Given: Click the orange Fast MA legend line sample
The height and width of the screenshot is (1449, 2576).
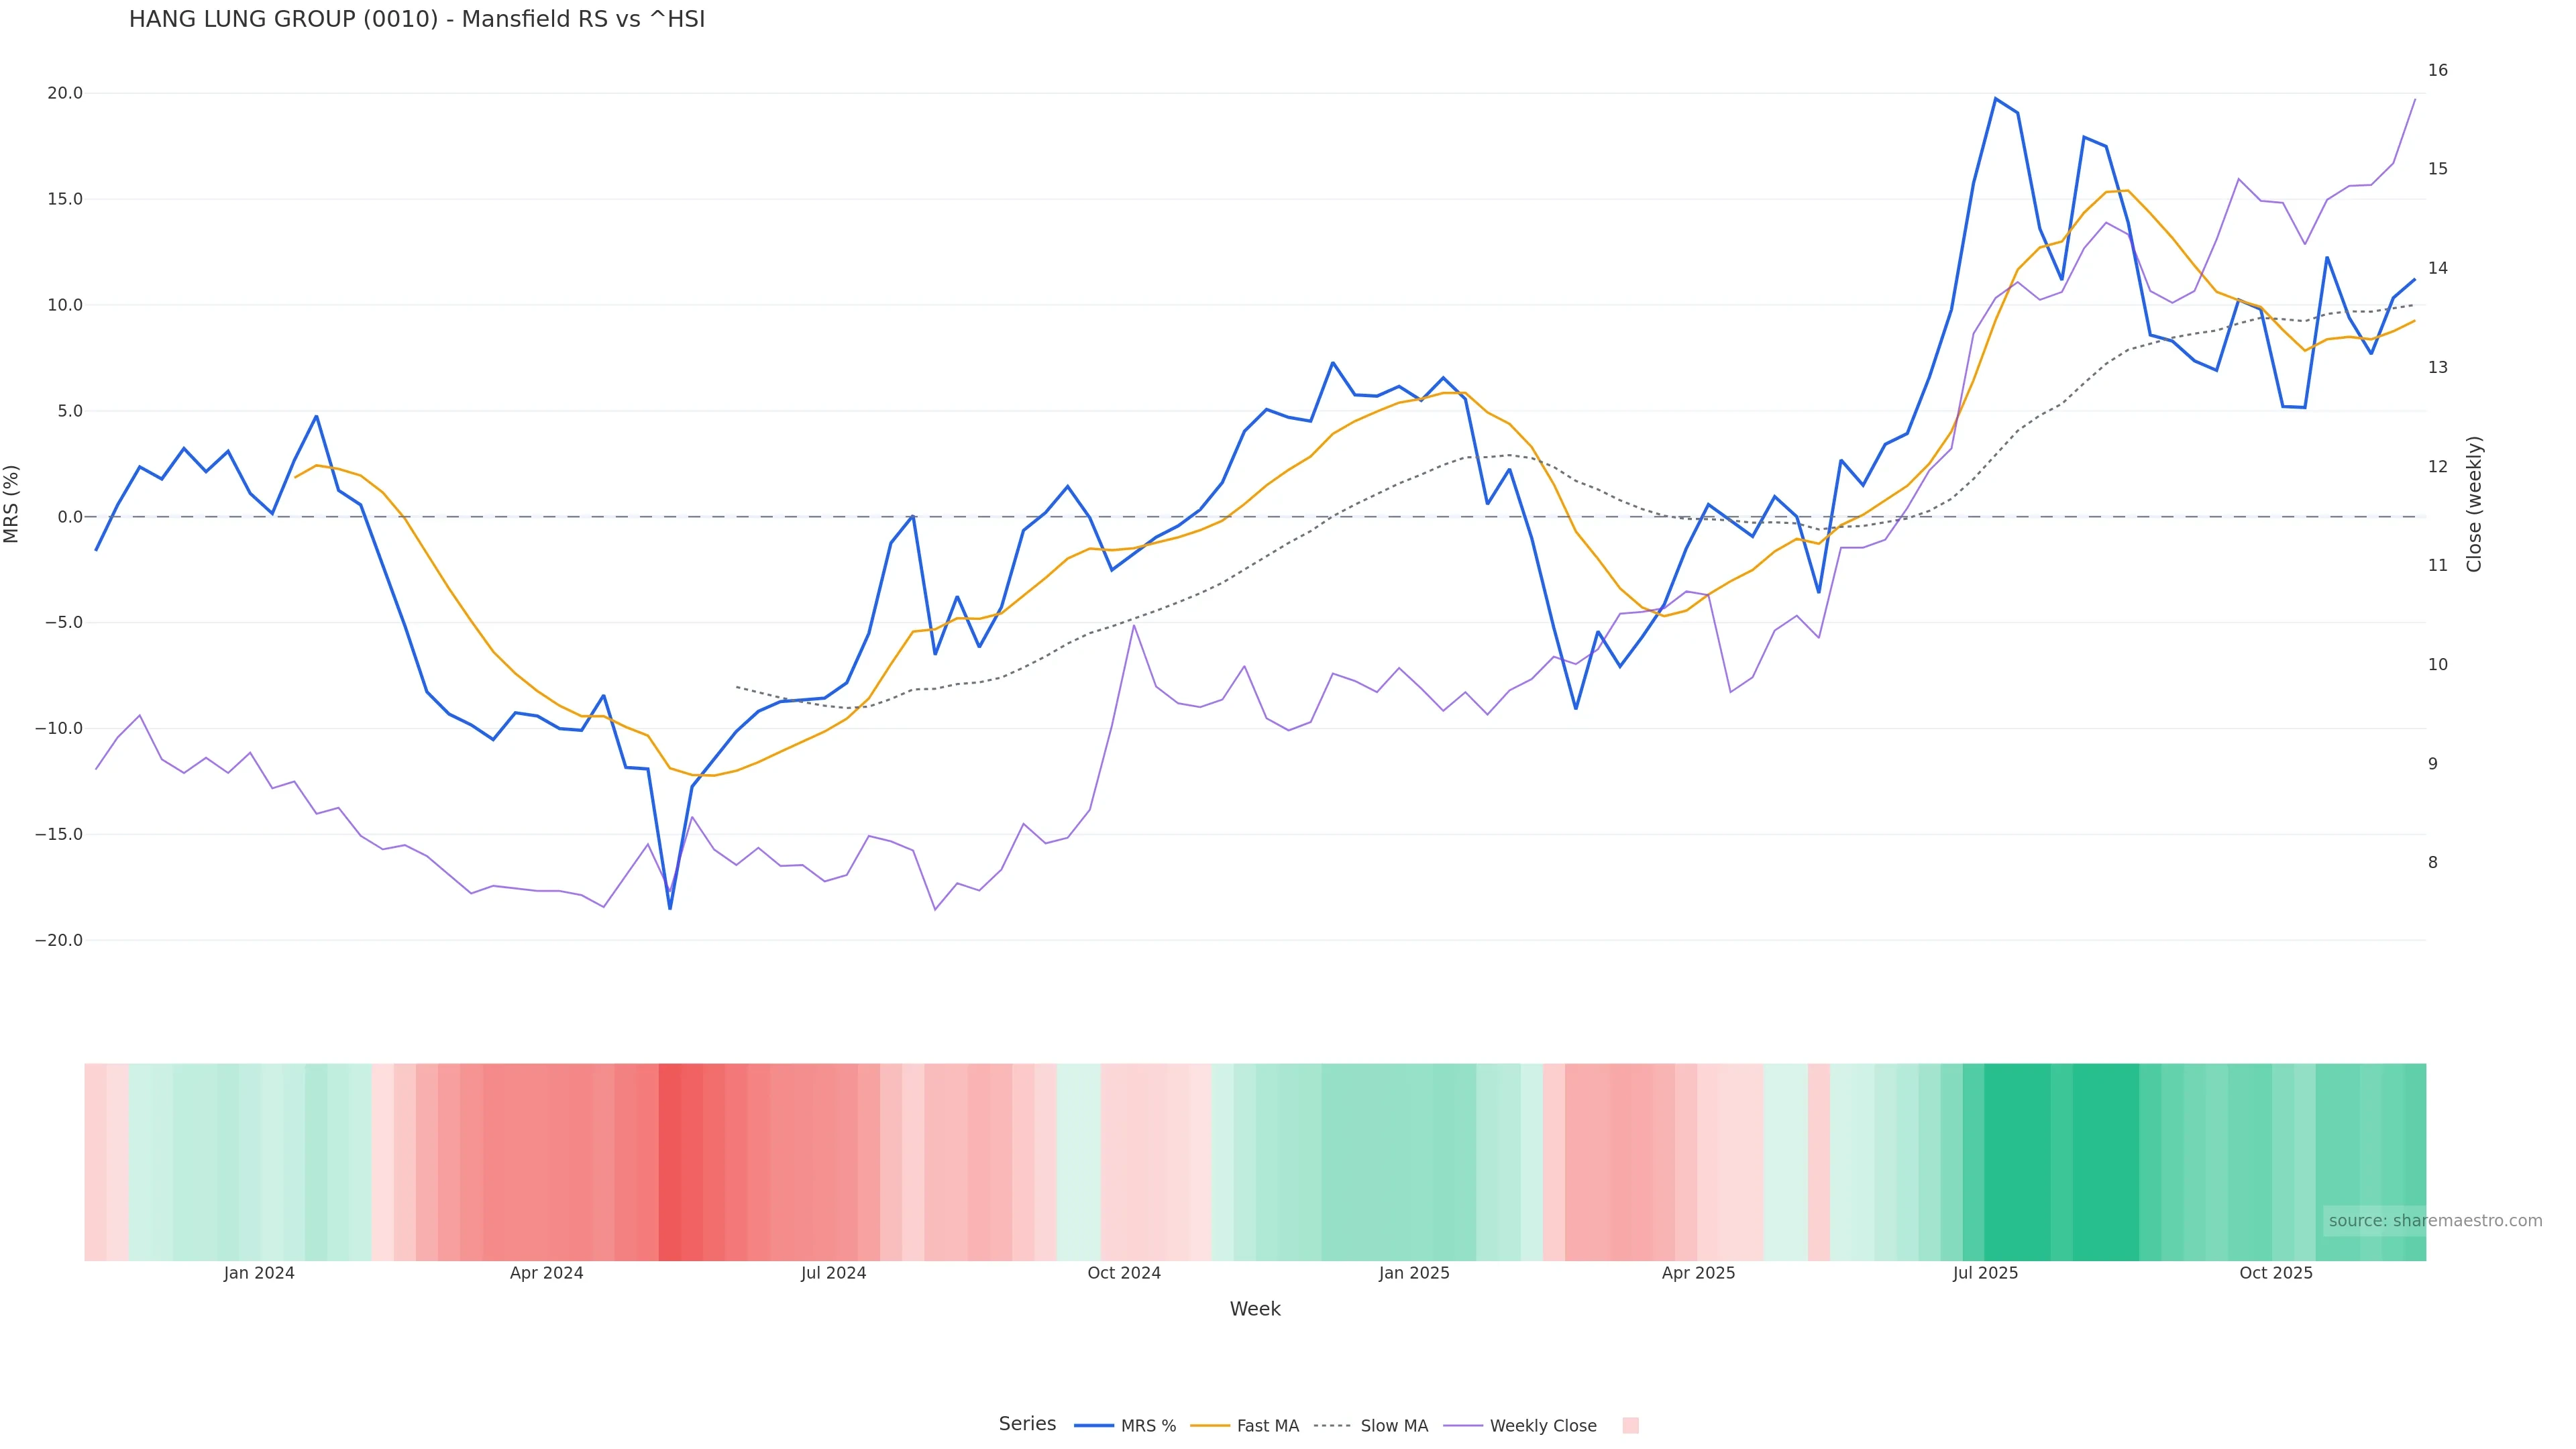Looking at the screenshot, I should pos(1210,1426).
